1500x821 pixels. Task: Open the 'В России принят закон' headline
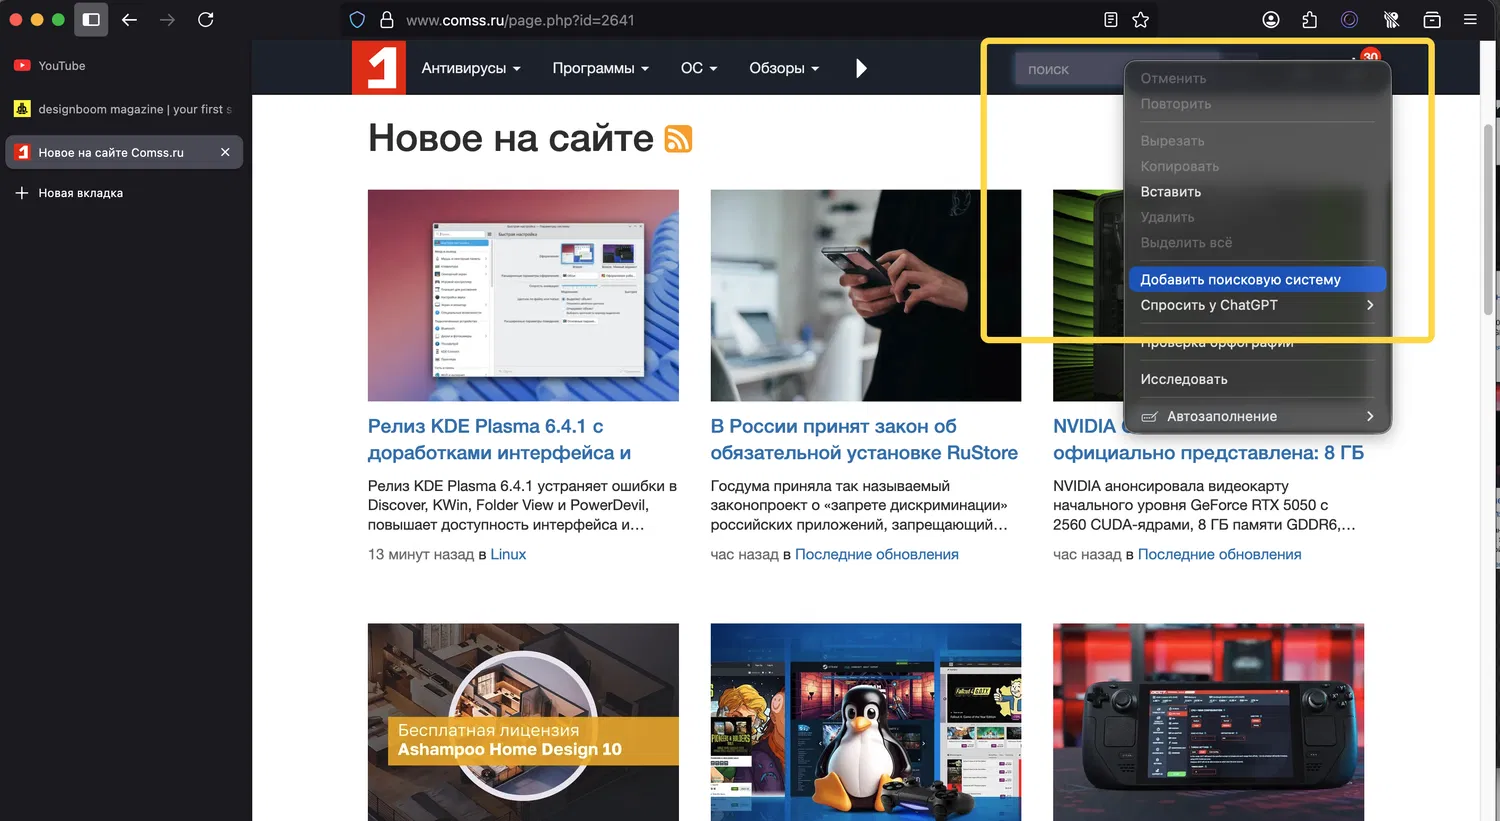pos(864,440)
